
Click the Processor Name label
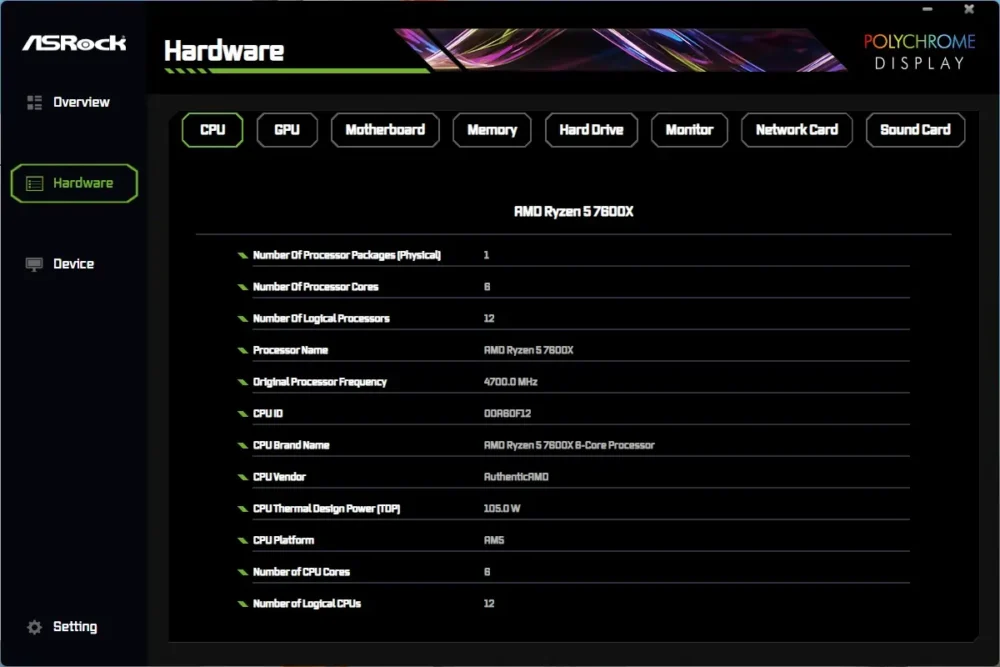point(290,350)
